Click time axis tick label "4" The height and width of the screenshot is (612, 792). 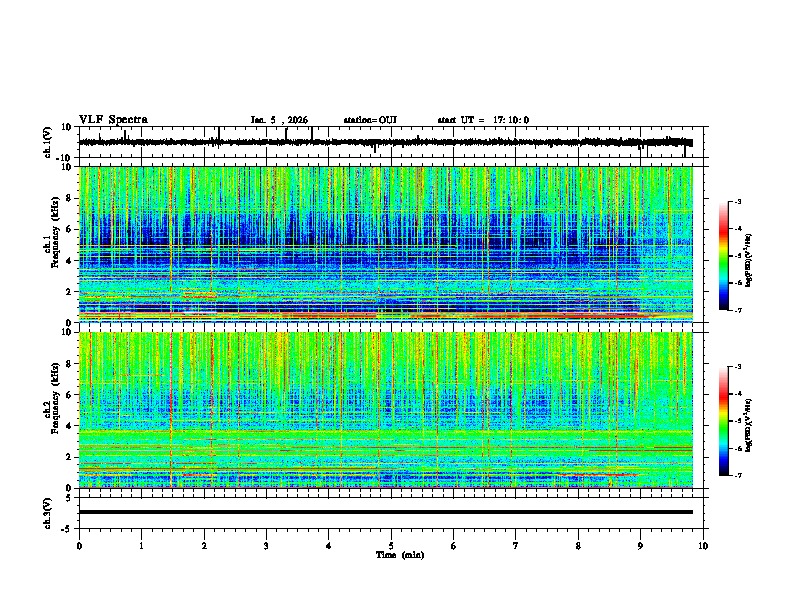(329, 546)
